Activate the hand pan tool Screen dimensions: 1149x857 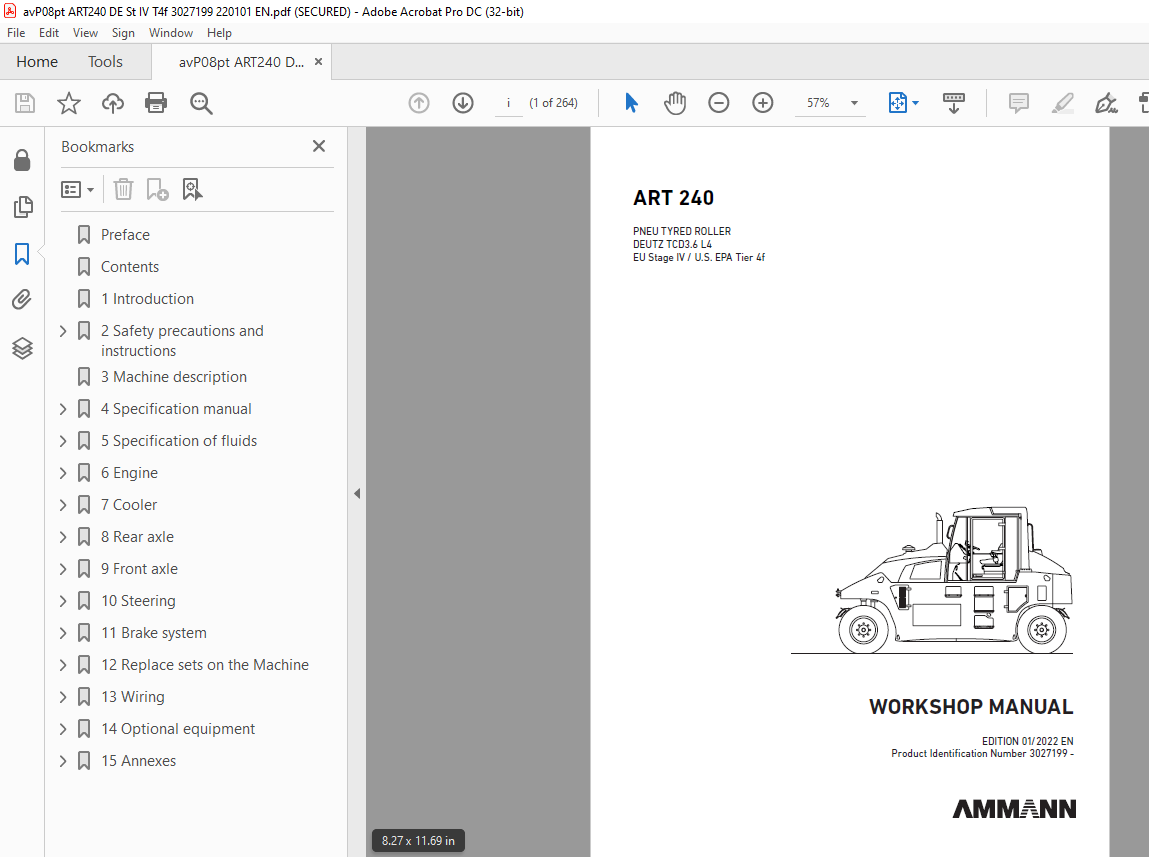click(x=675, y=103)
